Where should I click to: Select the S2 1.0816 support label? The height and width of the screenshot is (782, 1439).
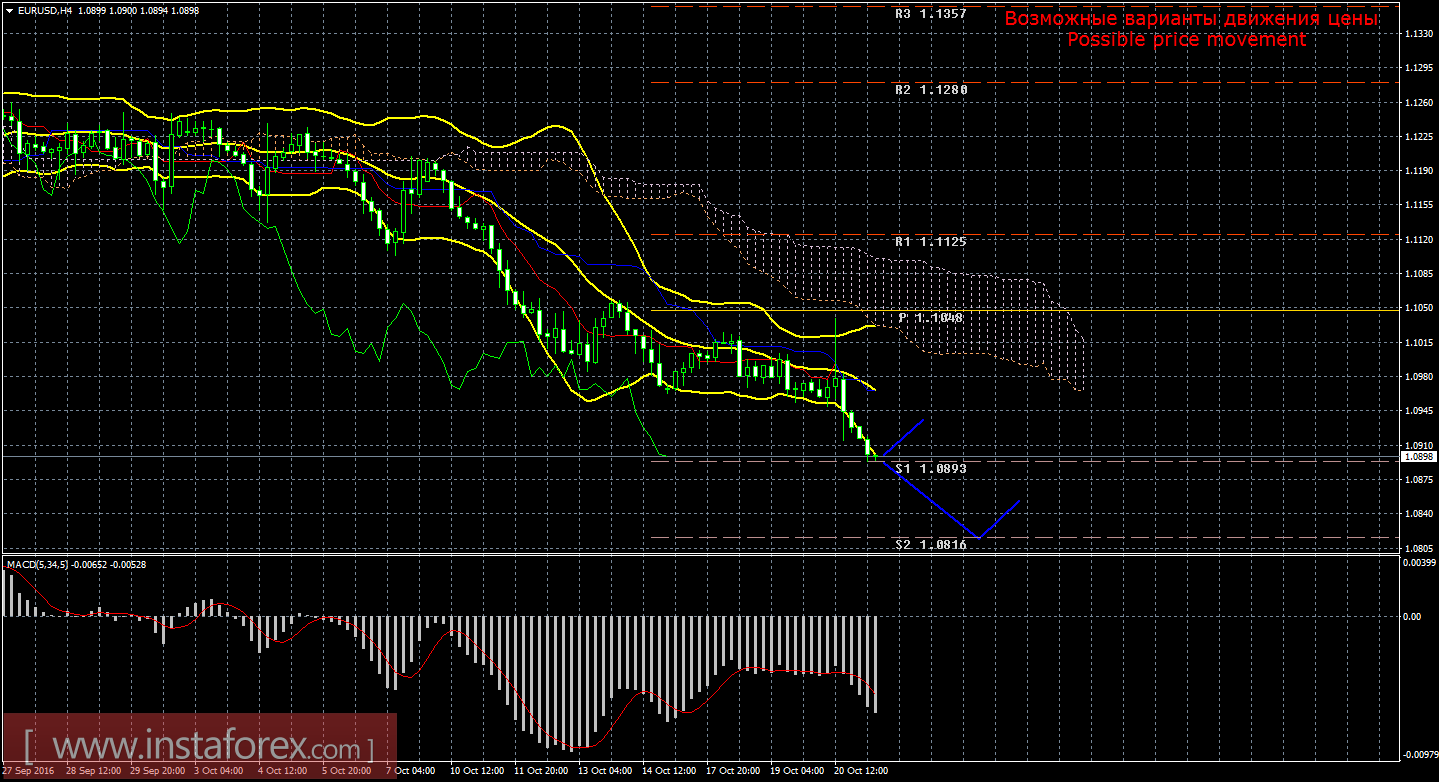click(930, 545)
